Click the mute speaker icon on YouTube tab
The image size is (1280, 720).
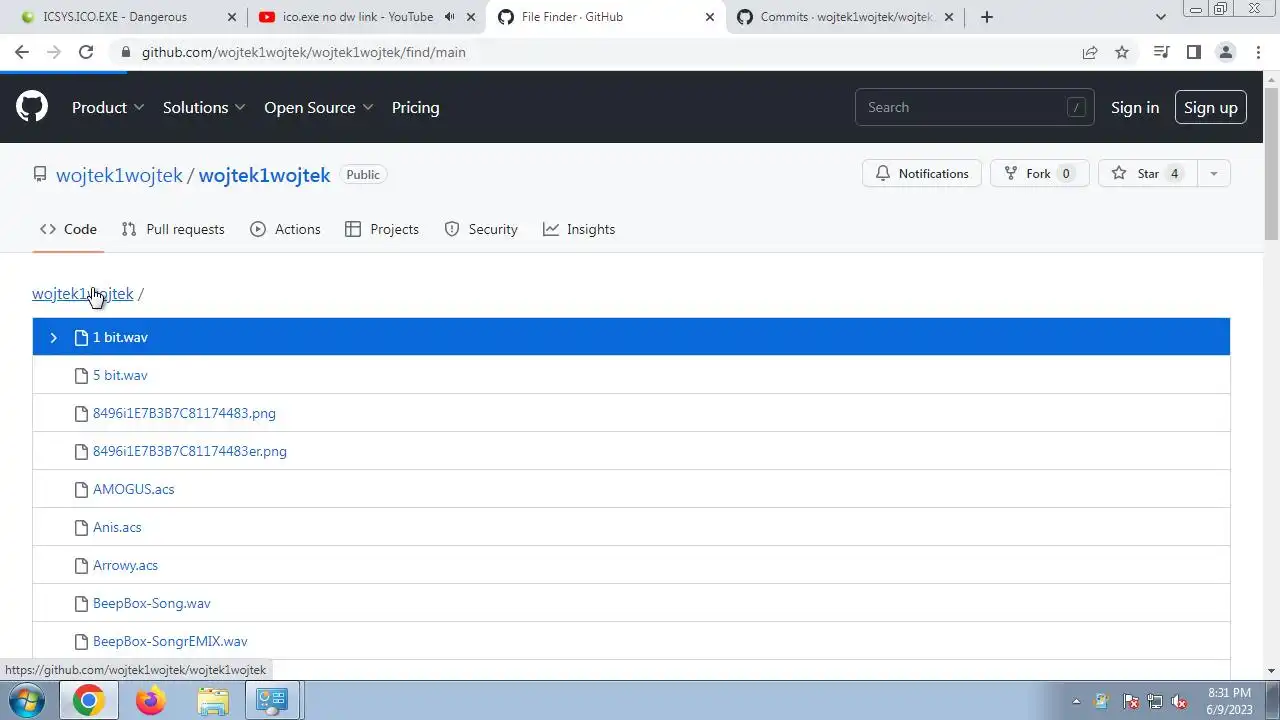click(449, 17)
